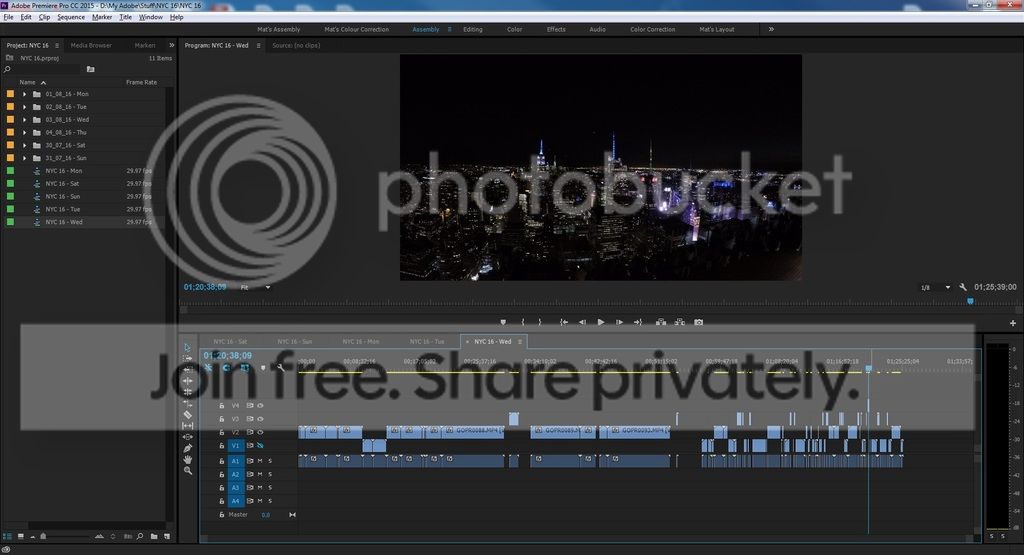Select the Zoom tool in the tools panel

point(187,470)
